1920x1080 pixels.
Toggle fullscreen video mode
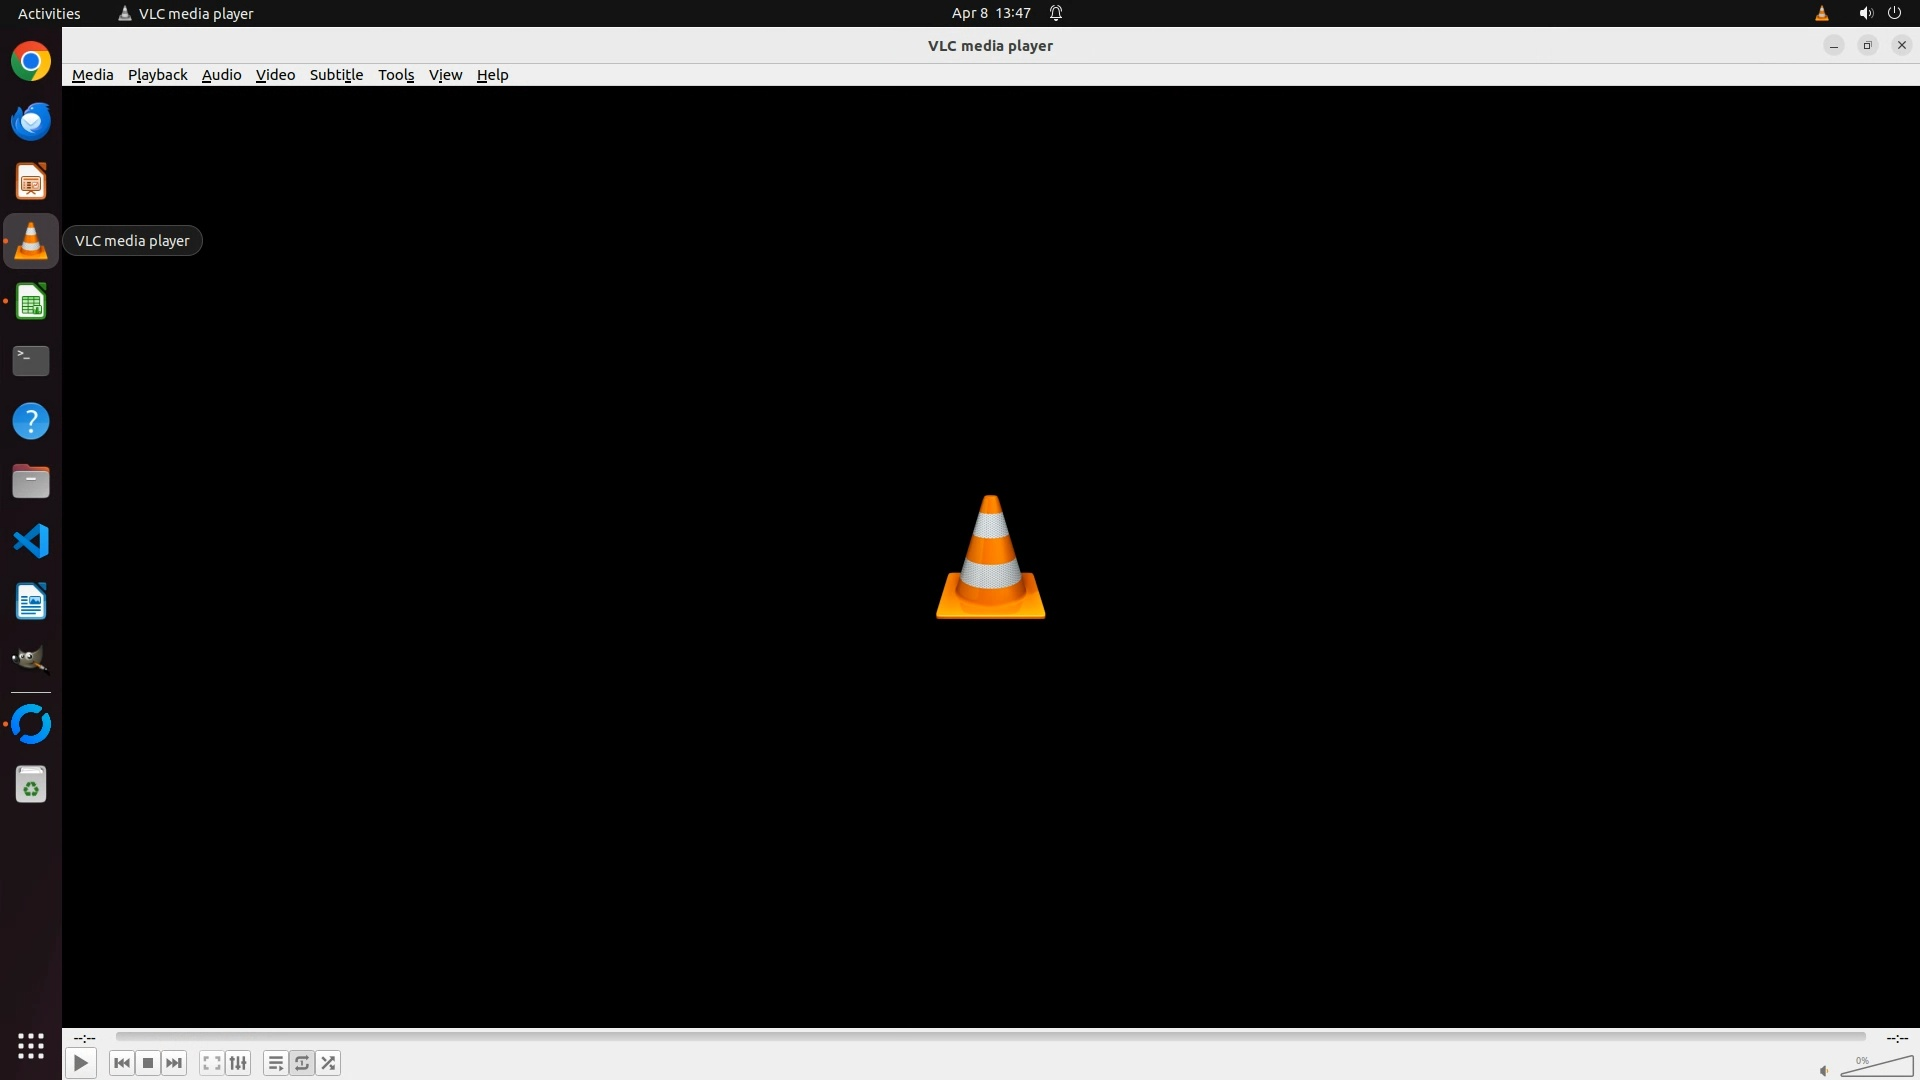211,1063
